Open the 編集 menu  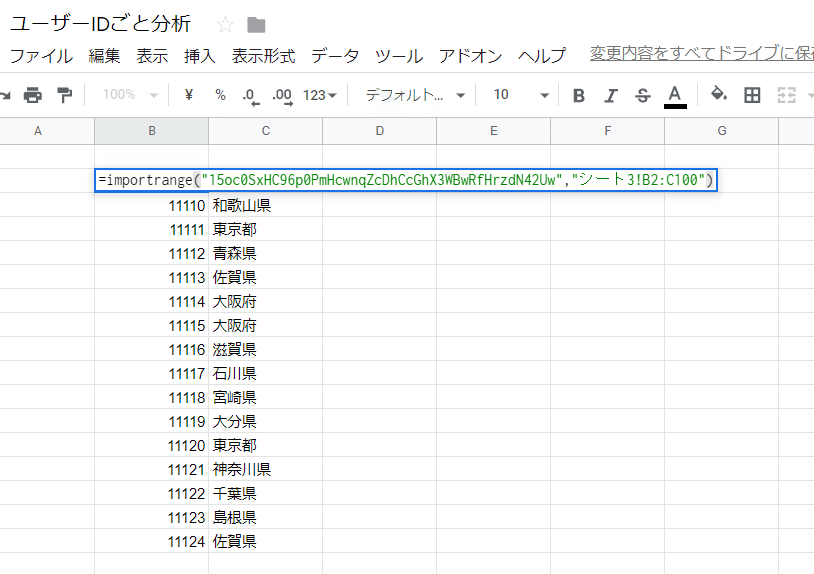[104, 56]
